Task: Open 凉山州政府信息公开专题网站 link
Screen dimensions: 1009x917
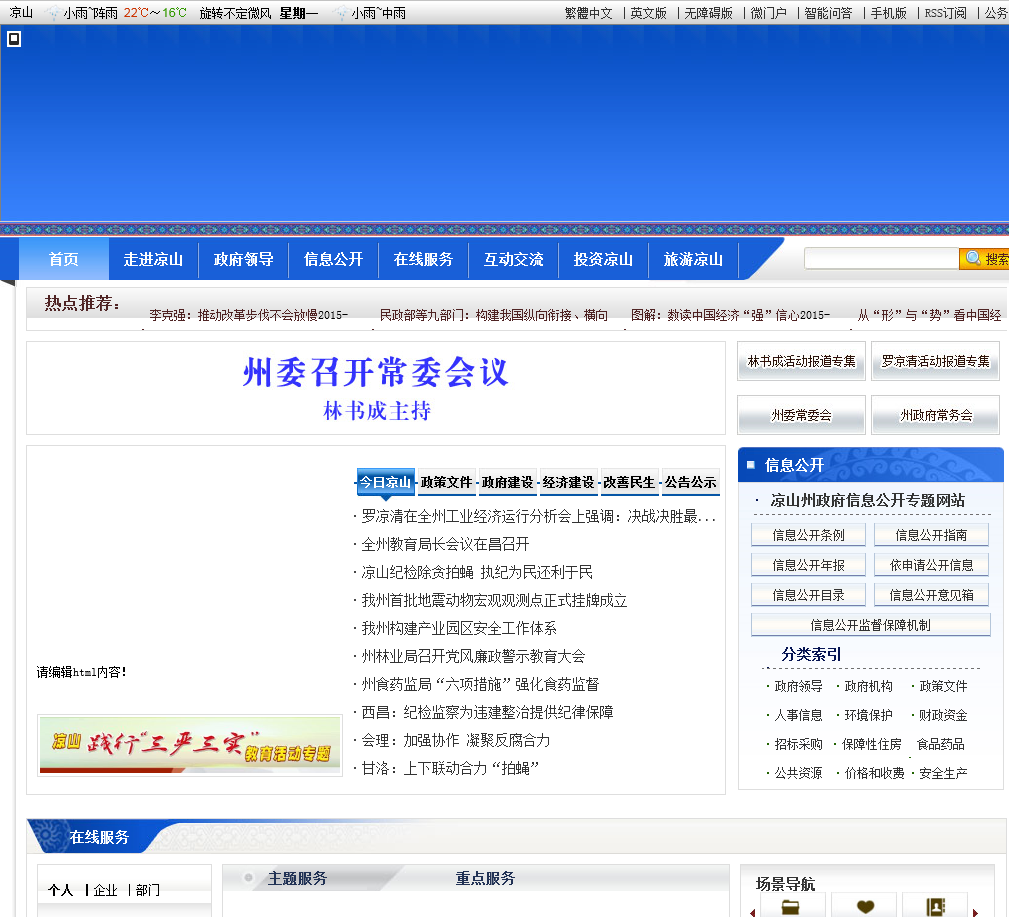Action: [x=867, y=500]
